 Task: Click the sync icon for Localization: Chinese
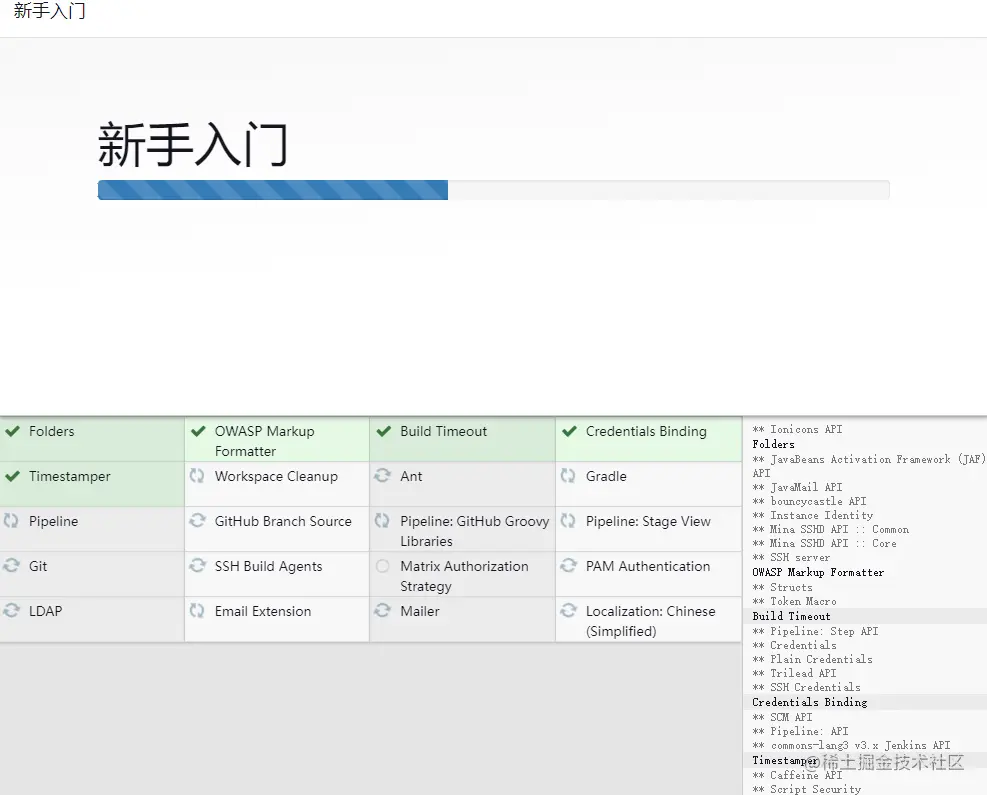pyautogui.click(x=568, y=611)
